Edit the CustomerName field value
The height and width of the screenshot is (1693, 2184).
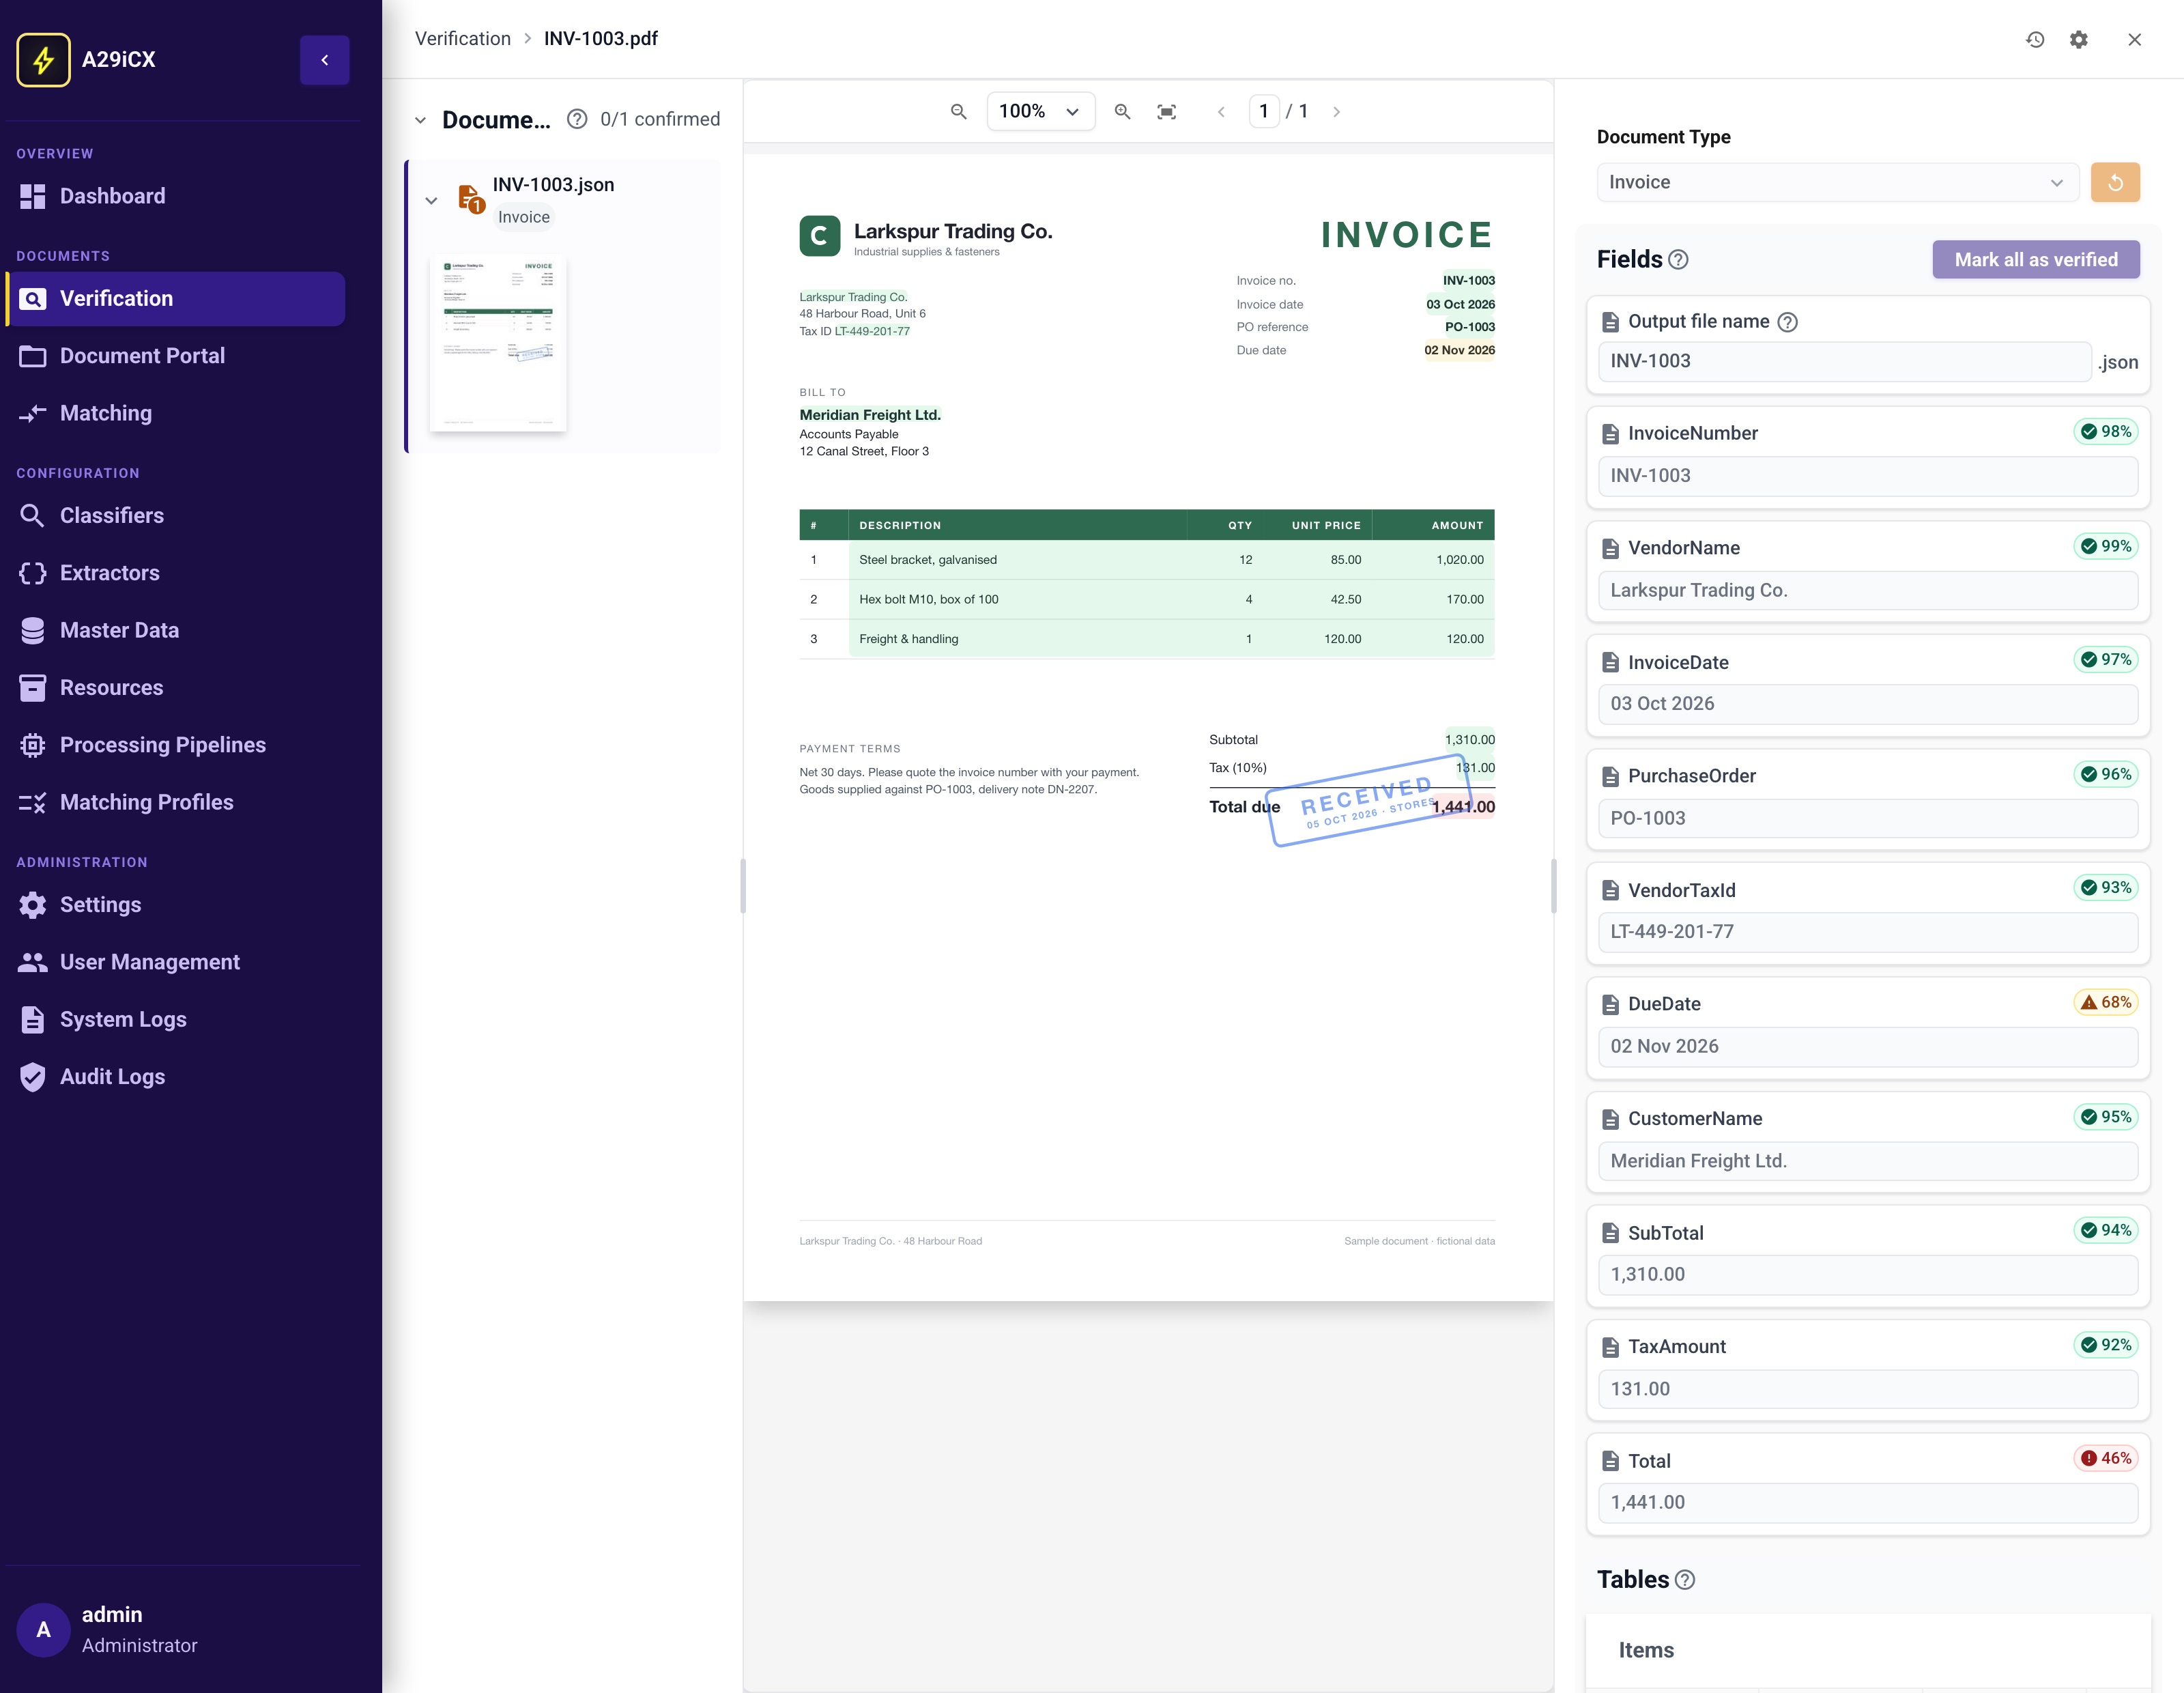click(1868, 1161)
